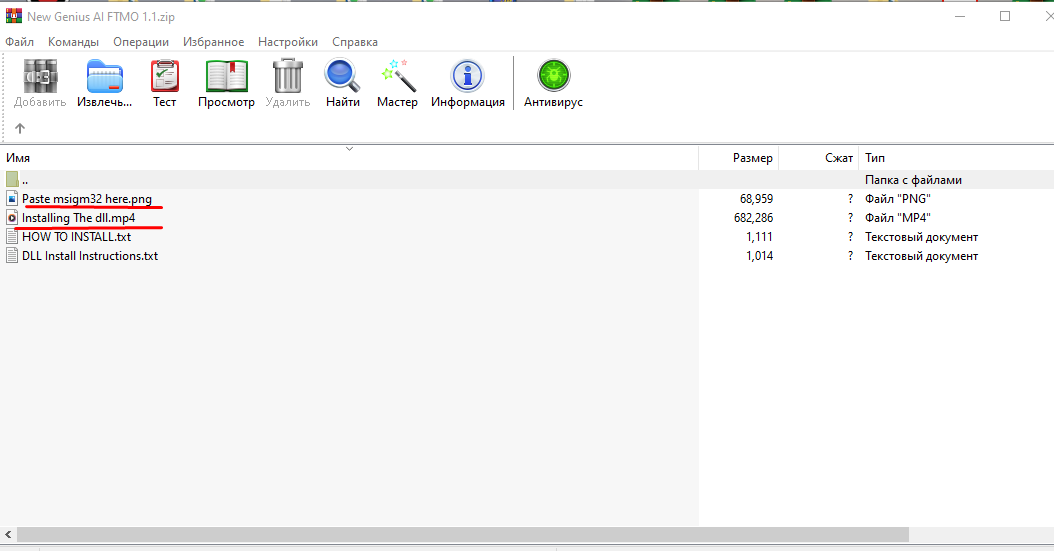This screenshot has width=1054, height=551.
Task: Click Папка с файлами type cell
Action: point(914,179)
